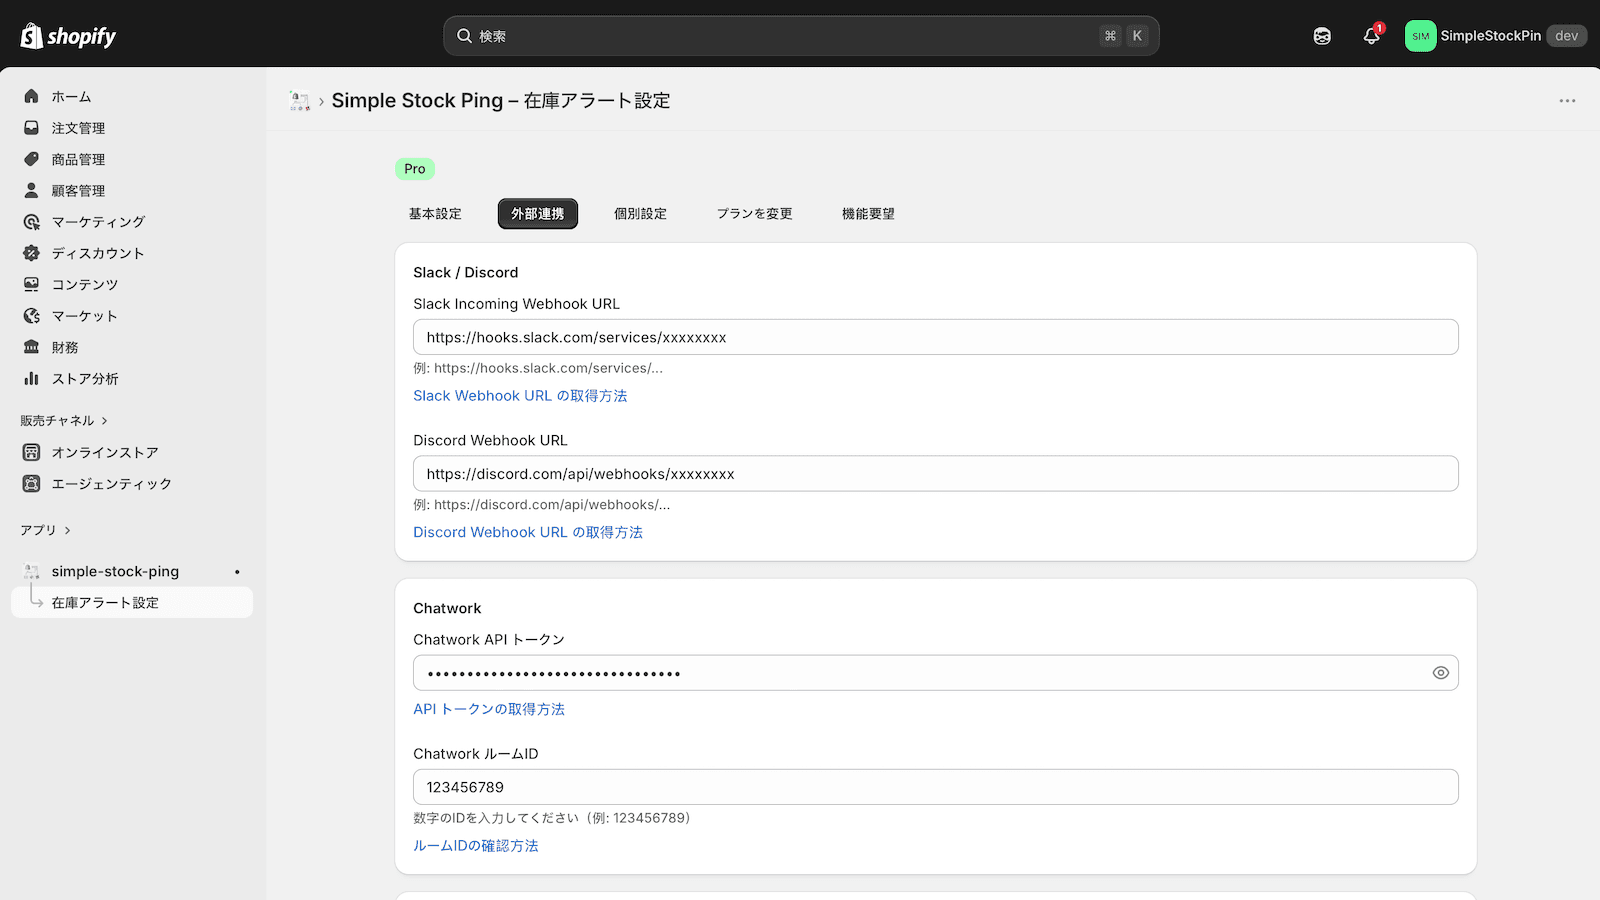Open the three-dot more actions menu

pyautogui.click(x=1567, y=101)
